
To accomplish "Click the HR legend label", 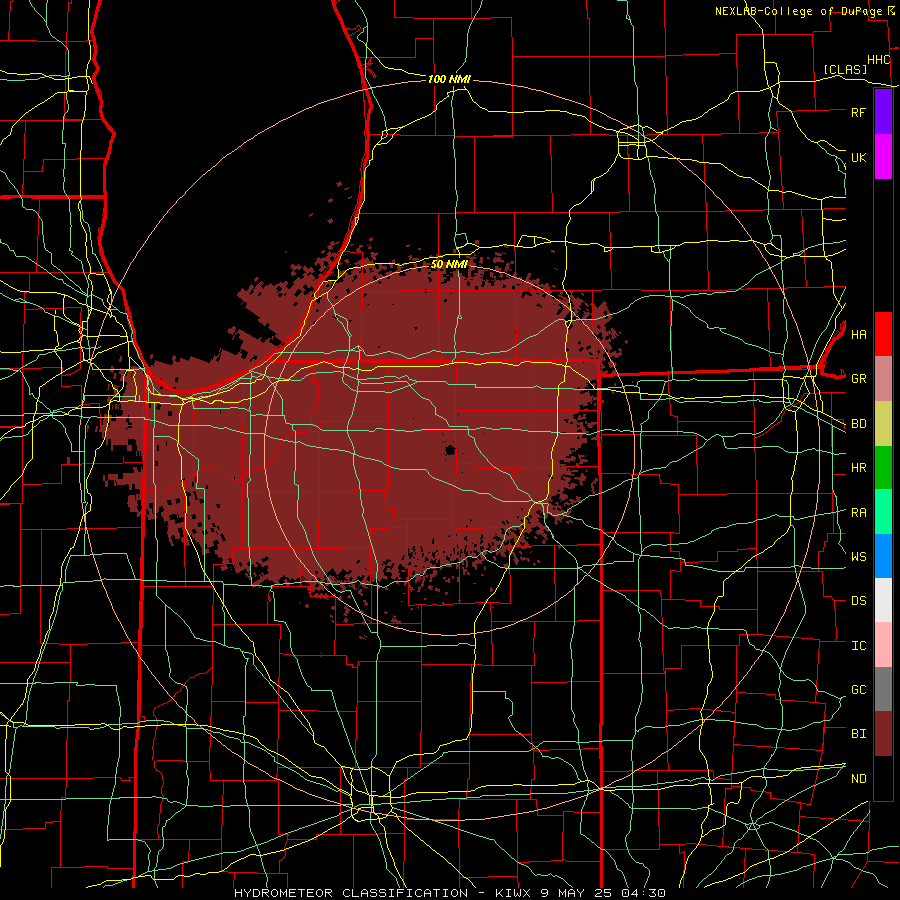I will point(858,468).
